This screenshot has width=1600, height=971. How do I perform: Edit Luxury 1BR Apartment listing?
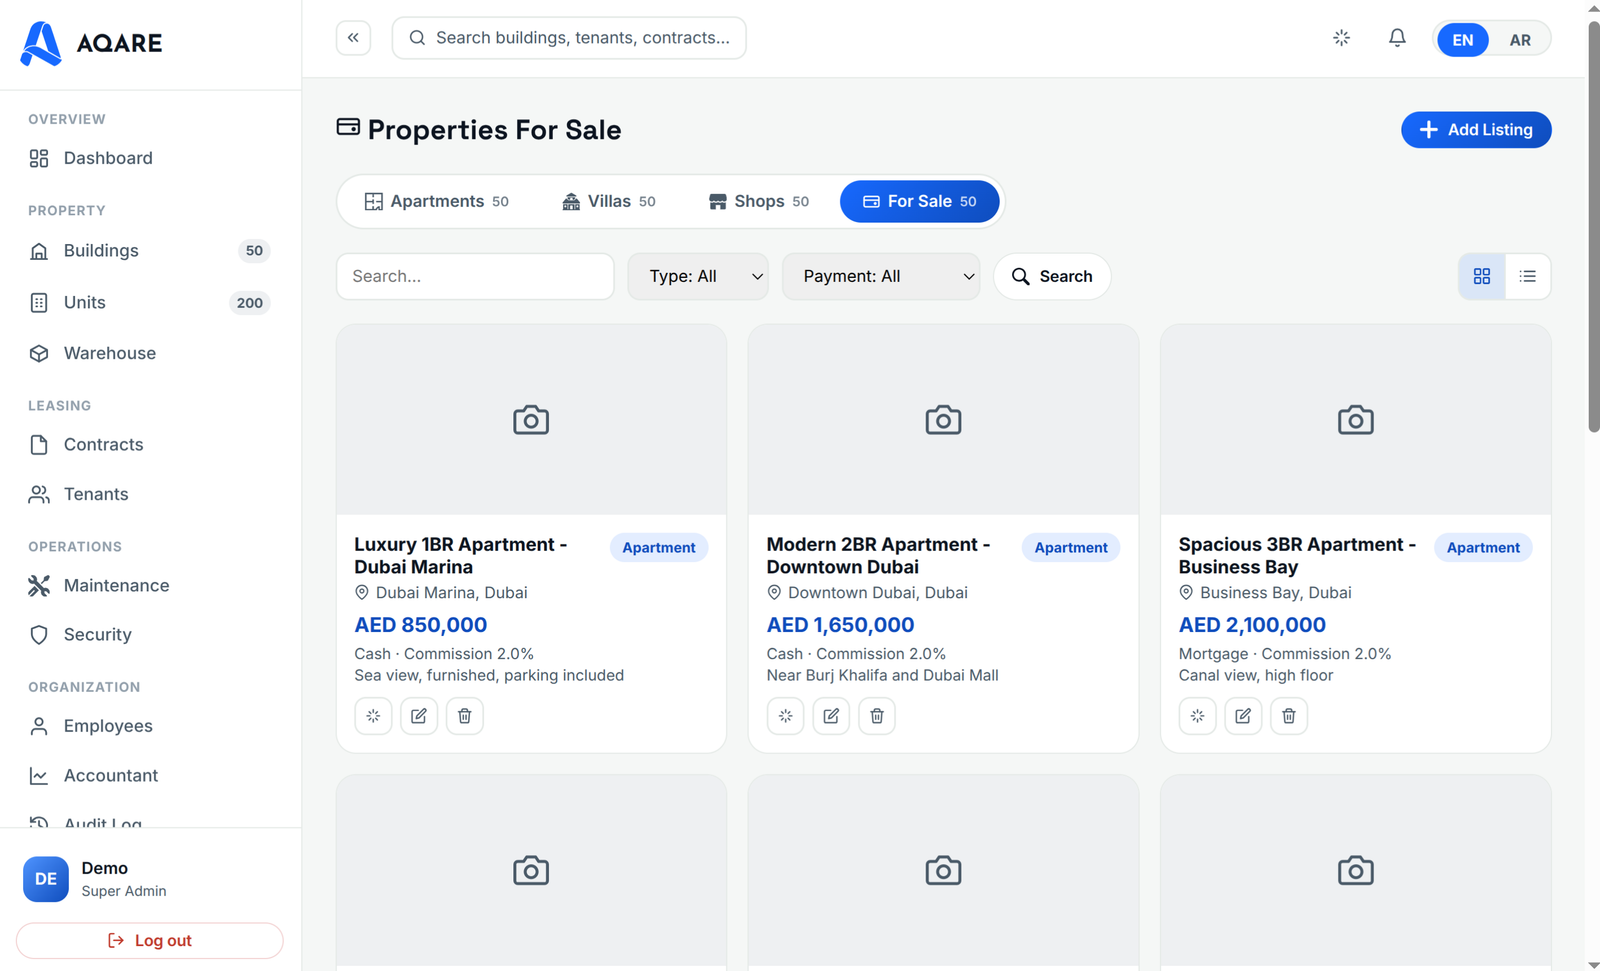[419, 716]
